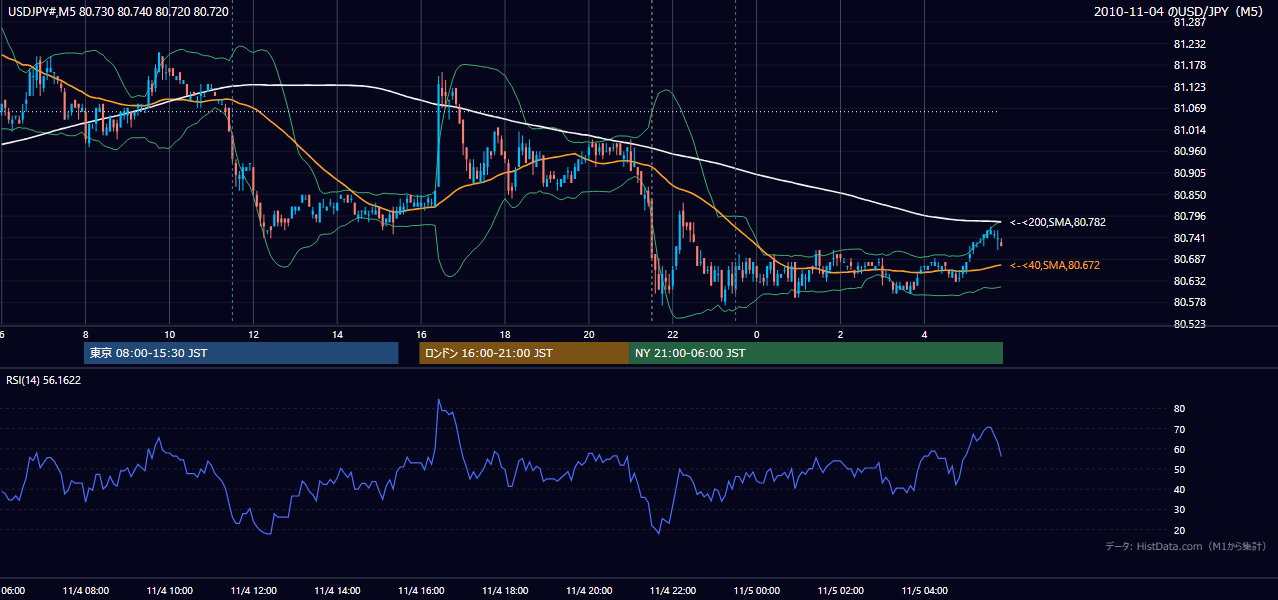Click price axis value 81.069

click(x=1189, y=108)
